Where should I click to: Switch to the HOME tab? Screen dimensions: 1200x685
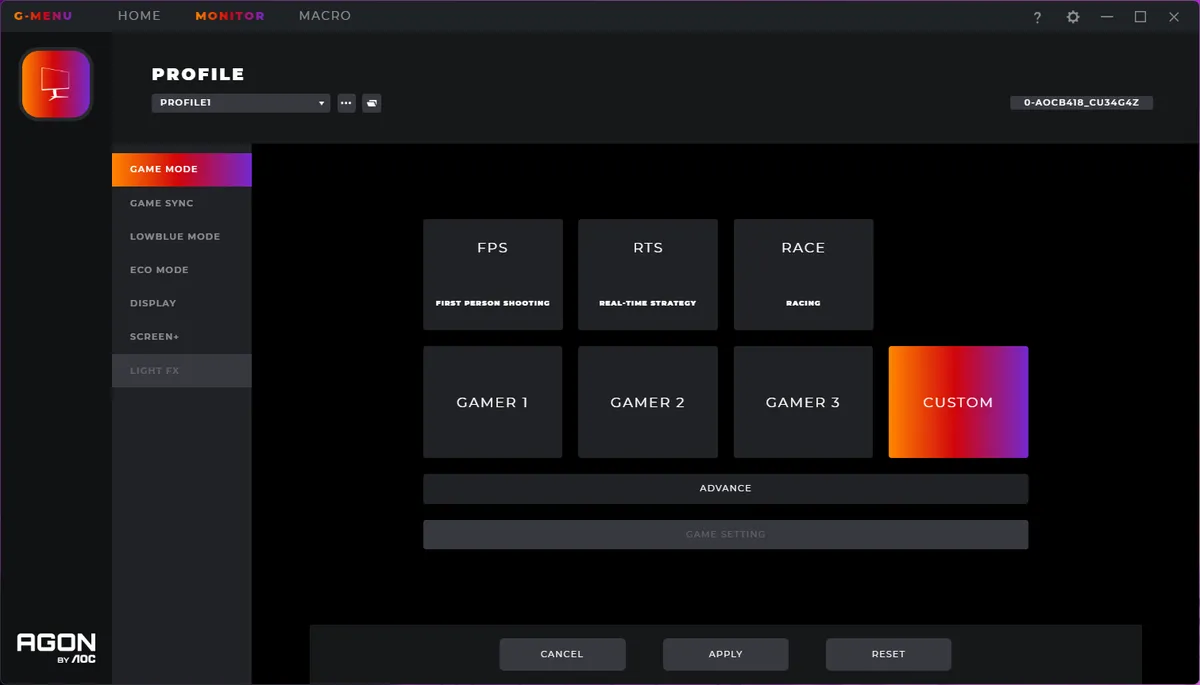coord(139,16)
